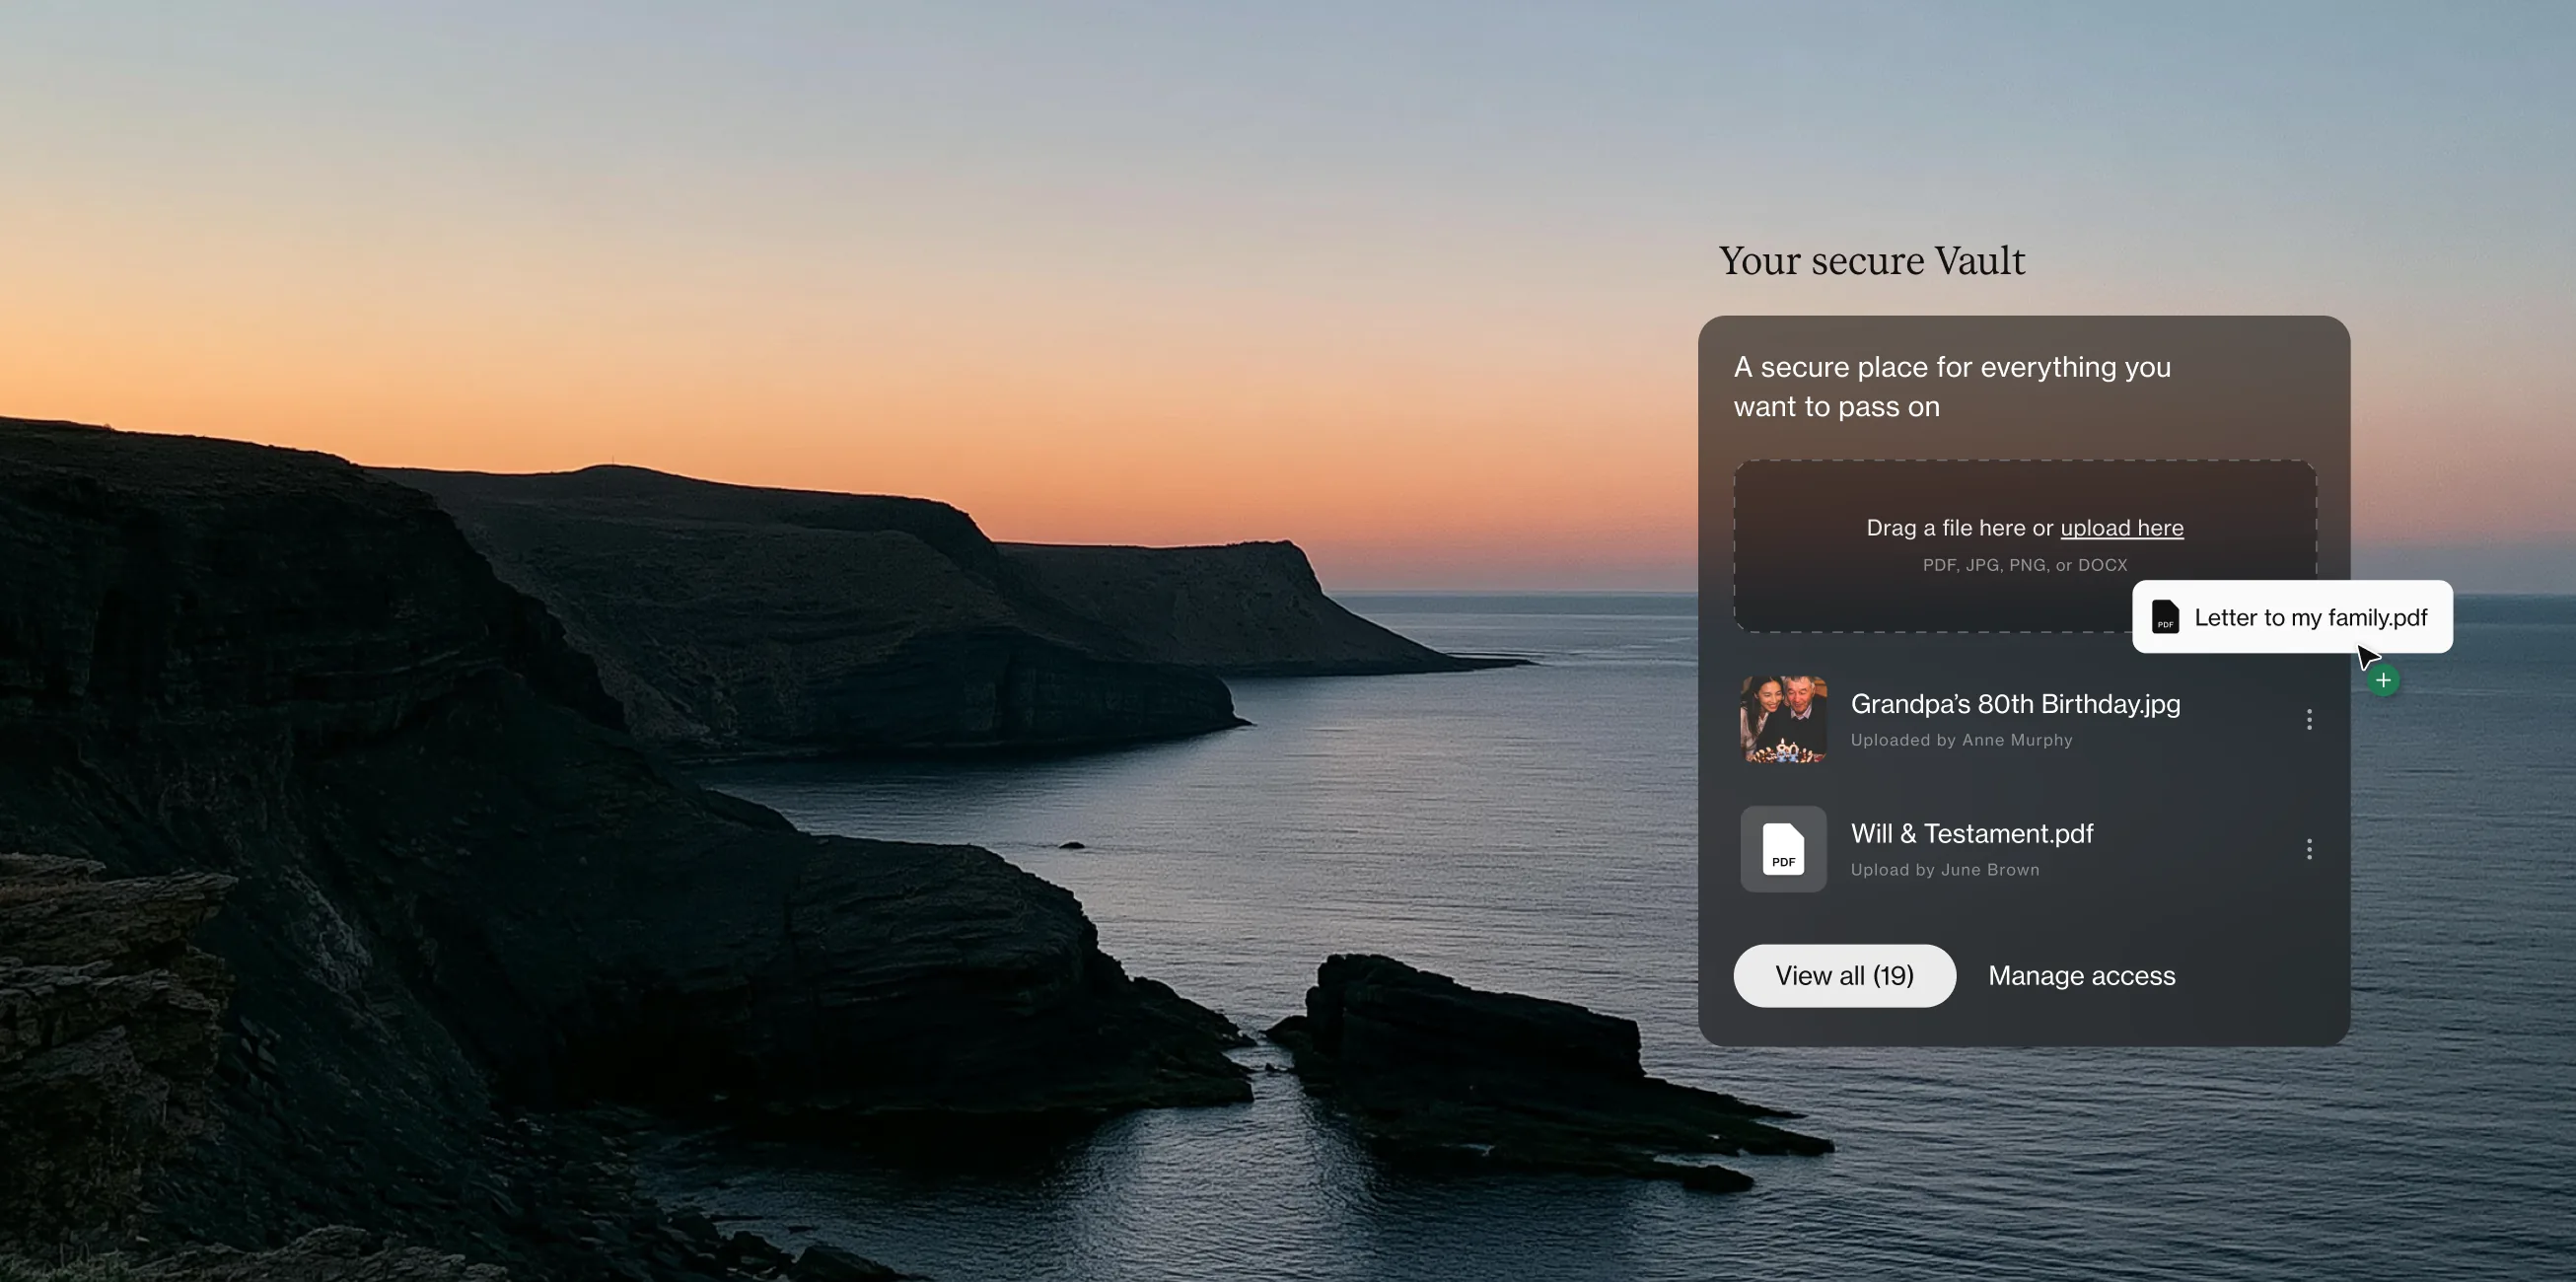Open options menu for Grandpa's 80th Birthday.jpg
The image size is (2576, 1282).
2309,720
